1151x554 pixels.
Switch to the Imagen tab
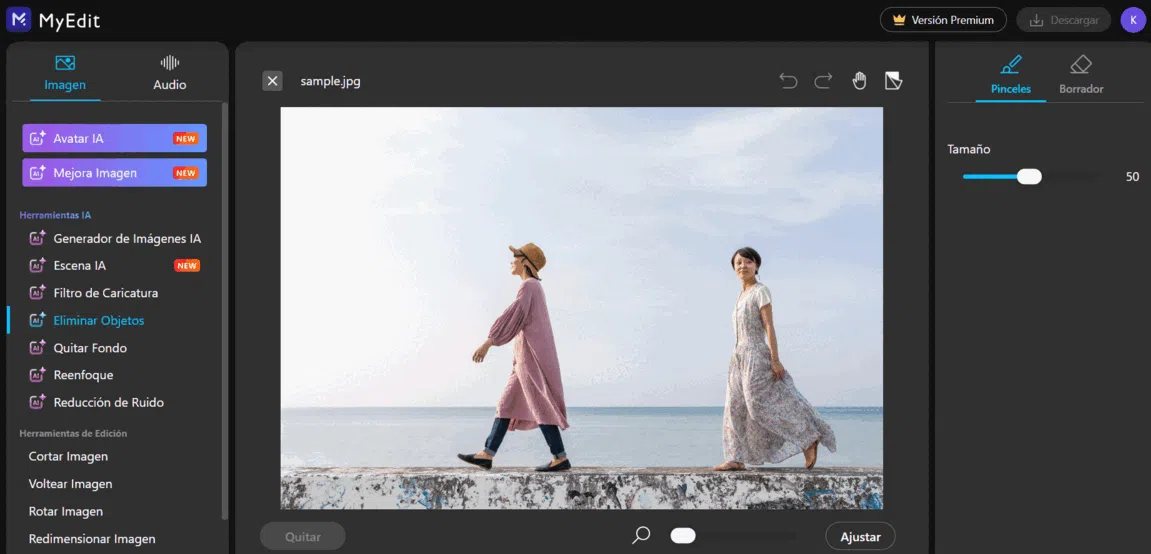point(65,73)
